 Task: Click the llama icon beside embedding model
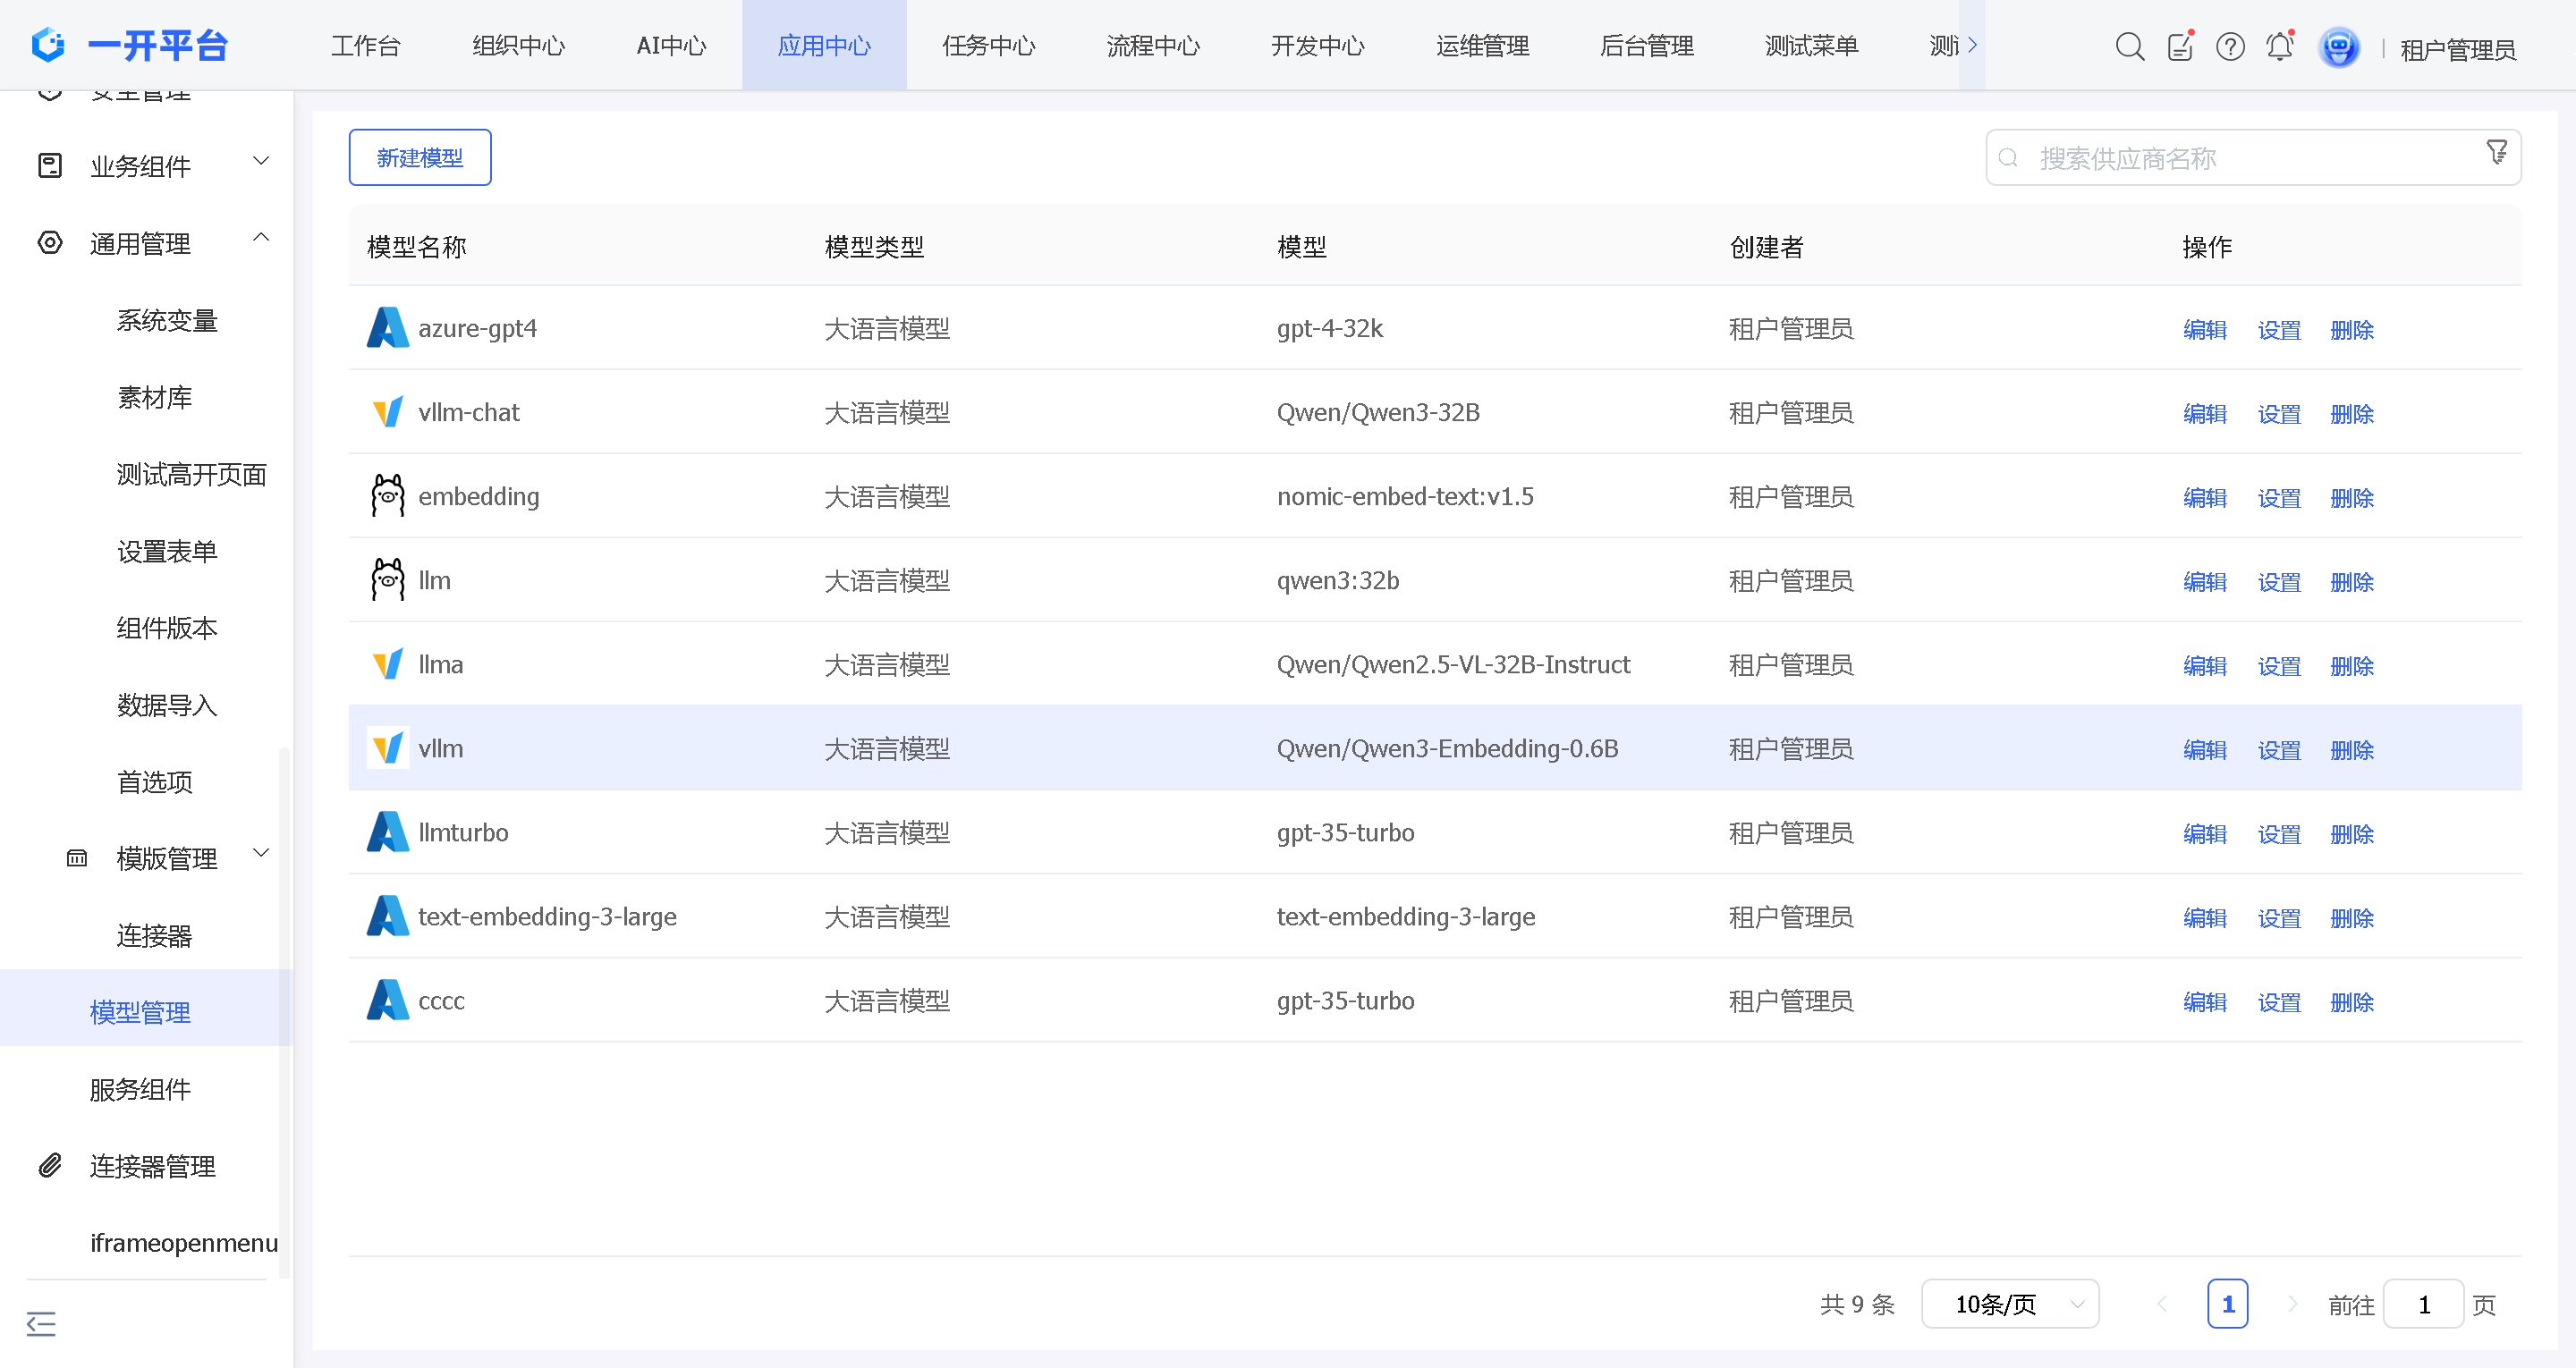[387, 496]
